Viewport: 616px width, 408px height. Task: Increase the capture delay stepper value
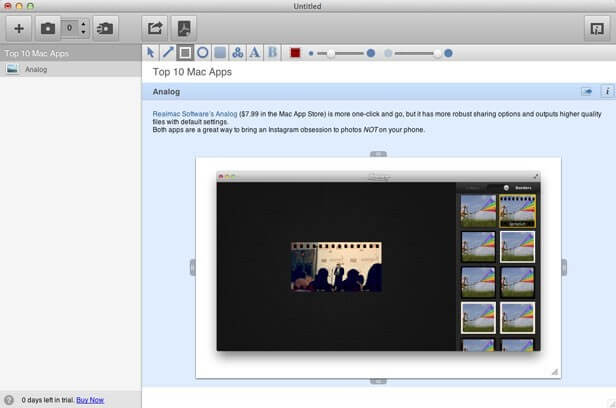point(83,24)
